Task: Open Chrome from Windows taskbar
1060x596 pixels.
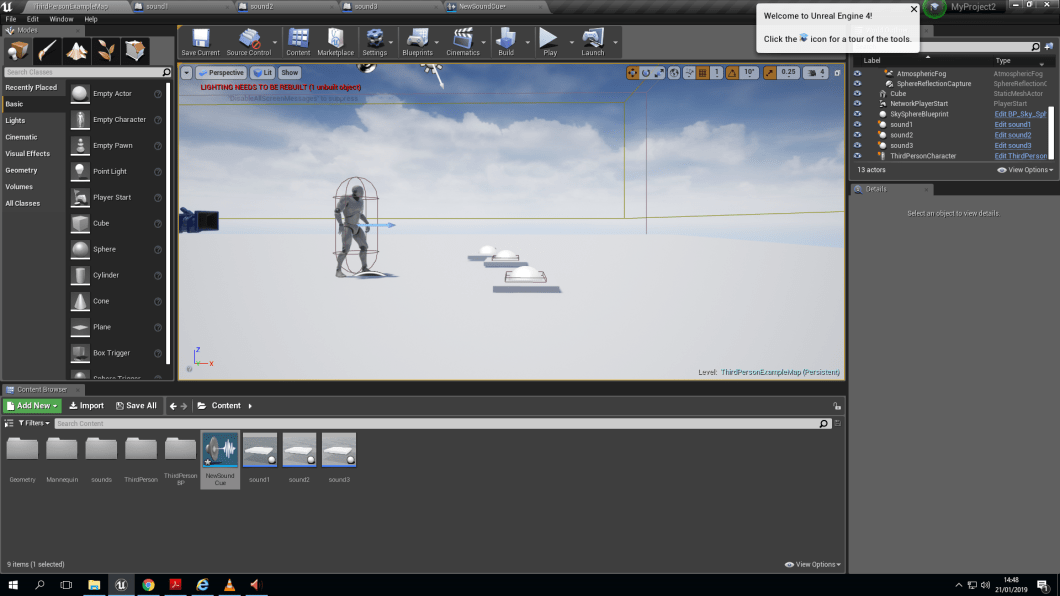Action: pos(148,585)
